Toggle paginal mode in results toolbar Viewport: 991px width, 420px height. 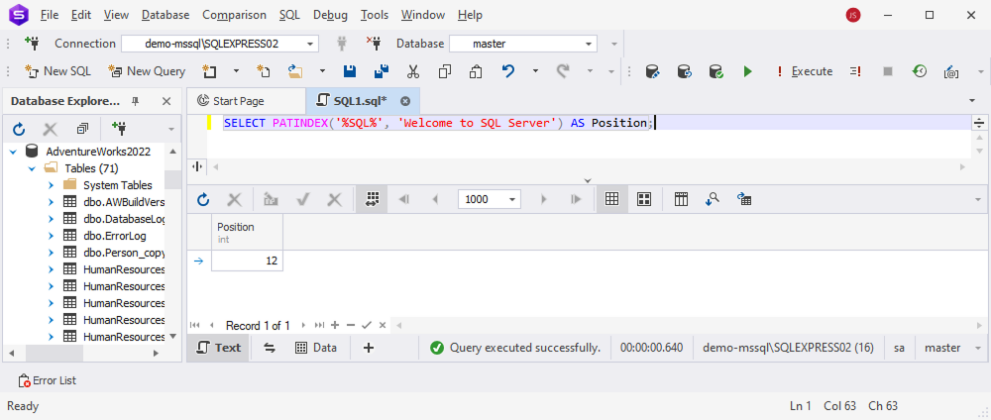[372, 199]
